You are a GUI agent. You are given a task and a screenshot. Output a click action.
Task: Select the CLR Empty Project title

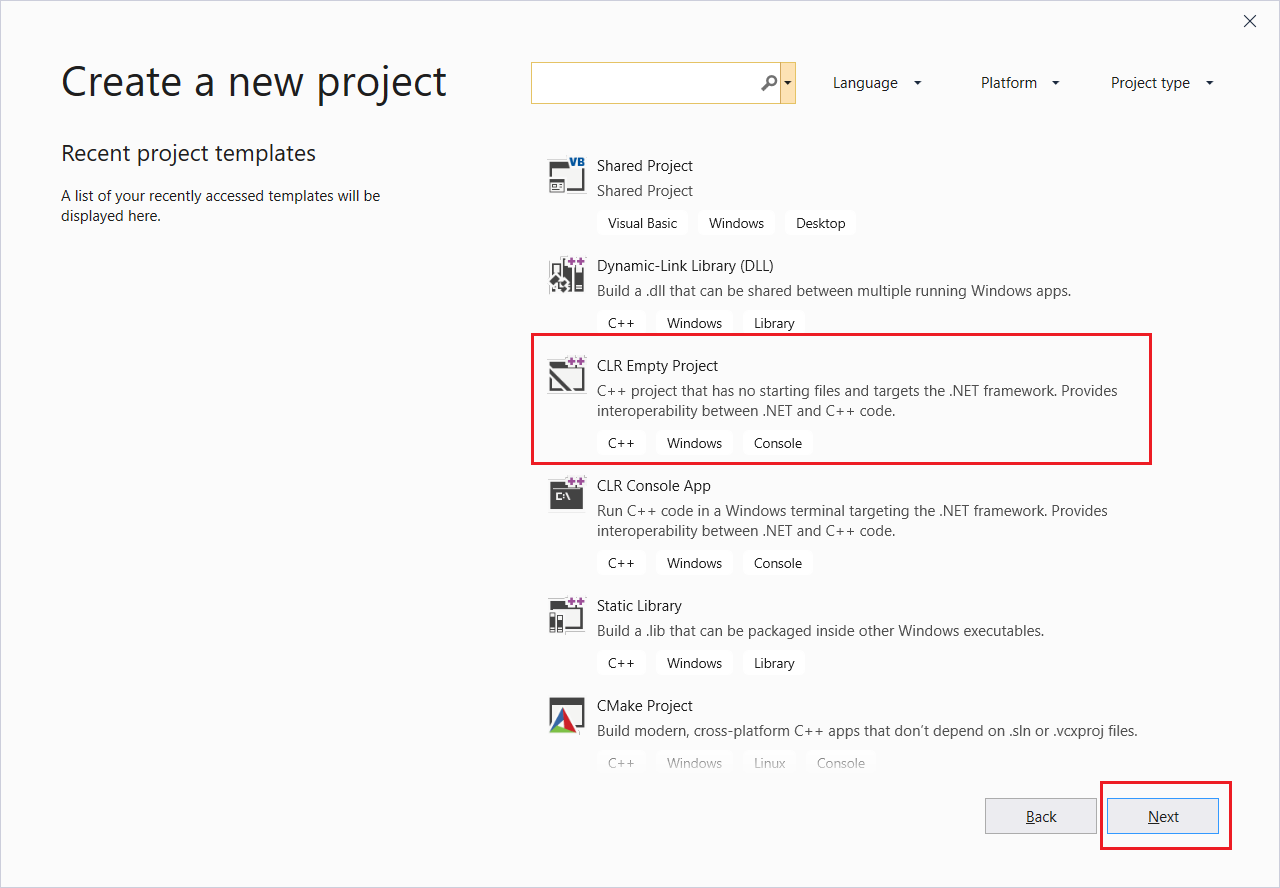(657, 366)
